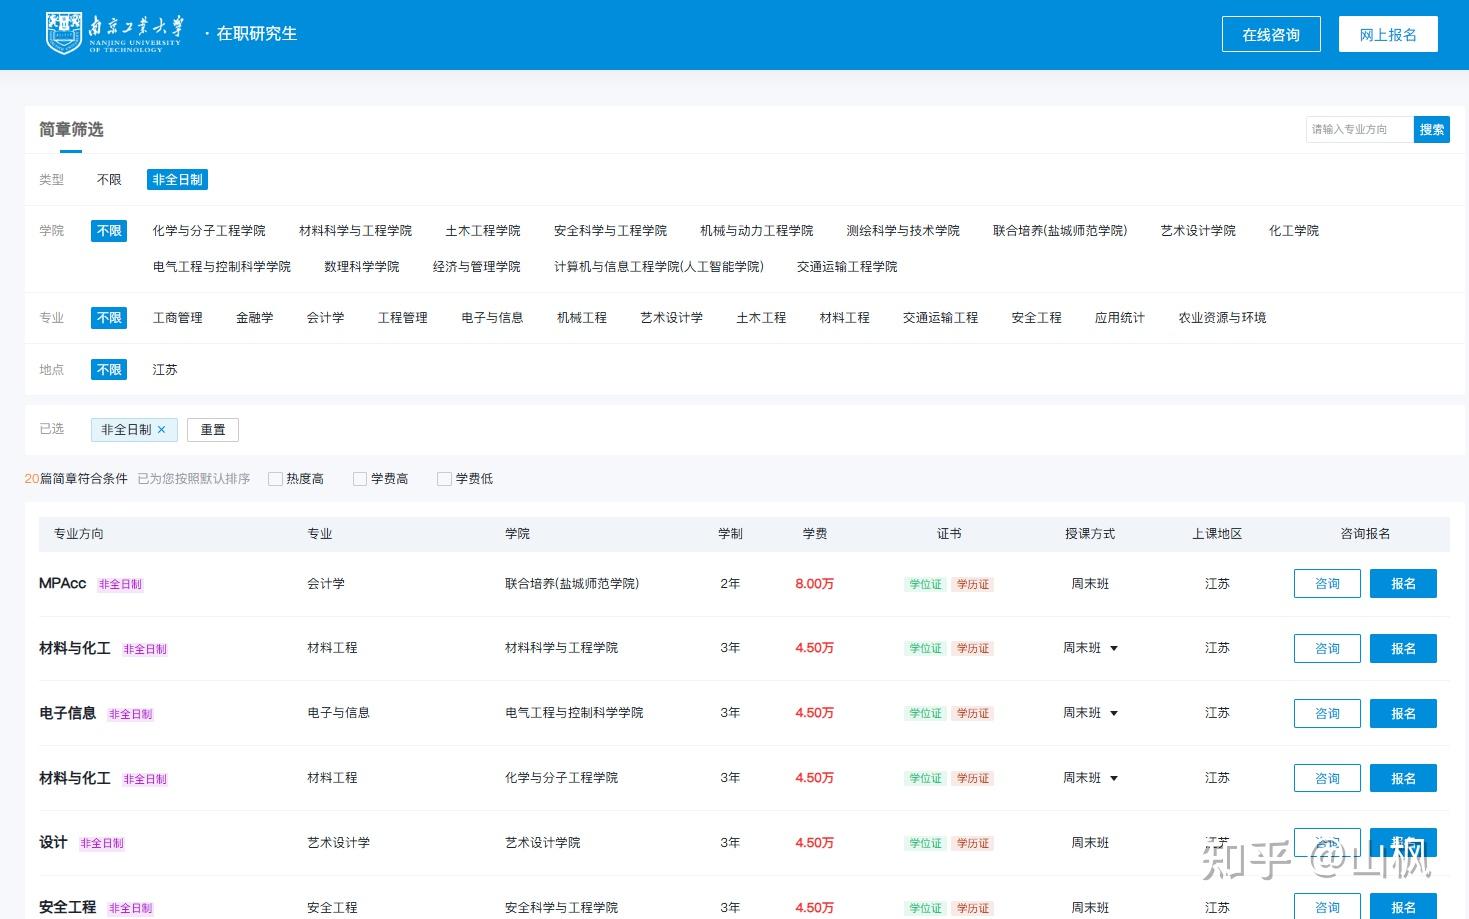This screenshot has width=1469, height=919.
Task: Filter by 电气工程与控制科学学院
Action: [222, 267]
